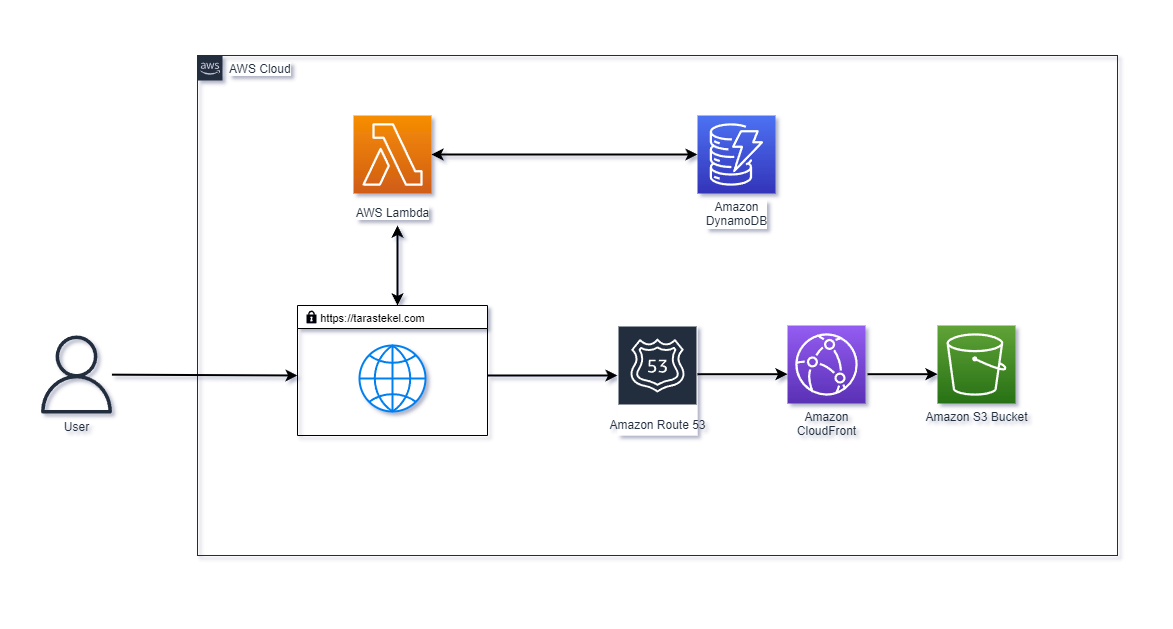Screen dimensions: 1173x629
Task: Click the https://tarastekel.com address text
Action: (x=372, y=318)
